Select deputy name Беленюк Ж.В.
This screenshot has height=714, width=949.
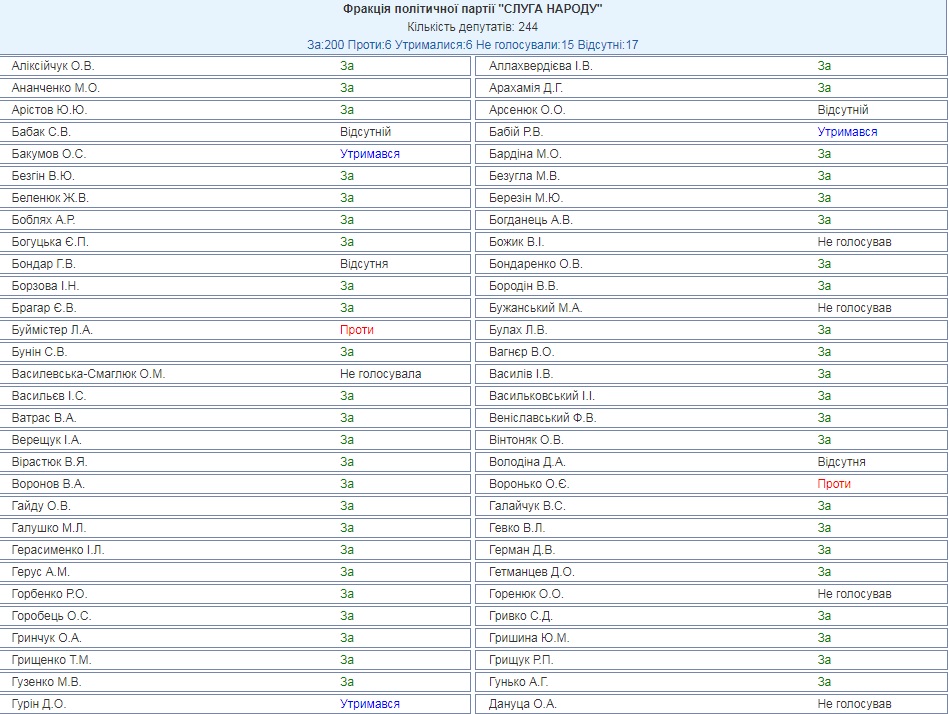[x=50, y=198]
